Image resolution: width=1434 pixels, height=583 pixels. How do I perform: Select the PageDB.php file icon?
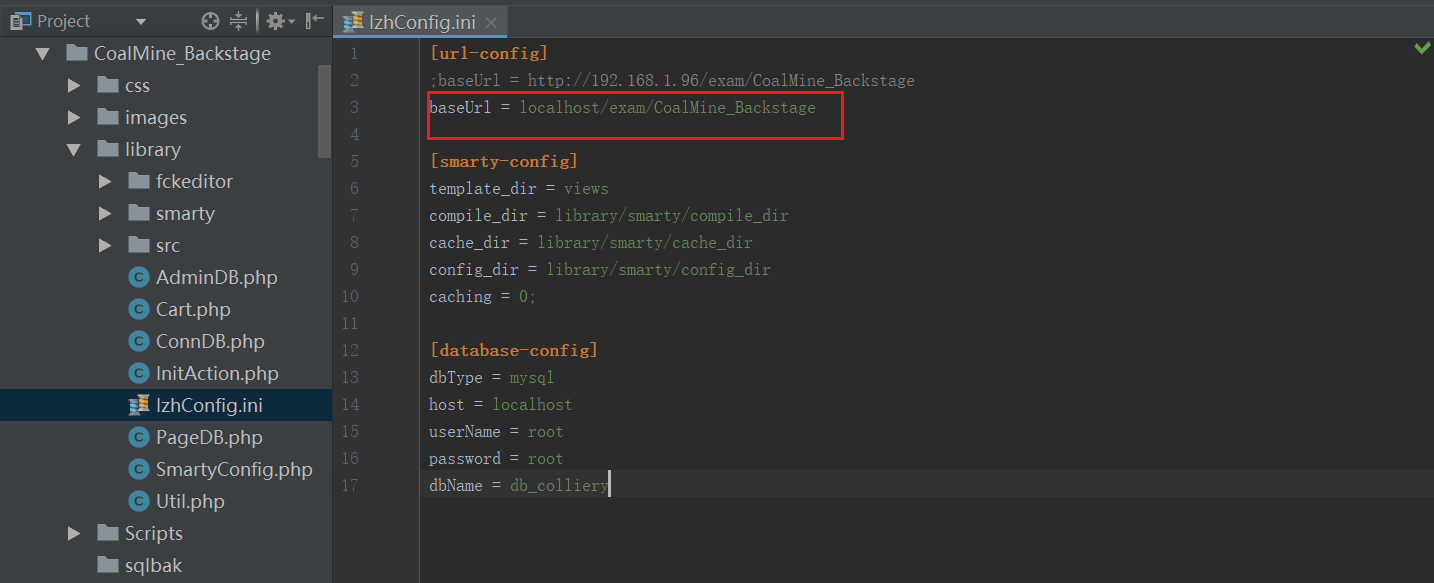(139, 438)
